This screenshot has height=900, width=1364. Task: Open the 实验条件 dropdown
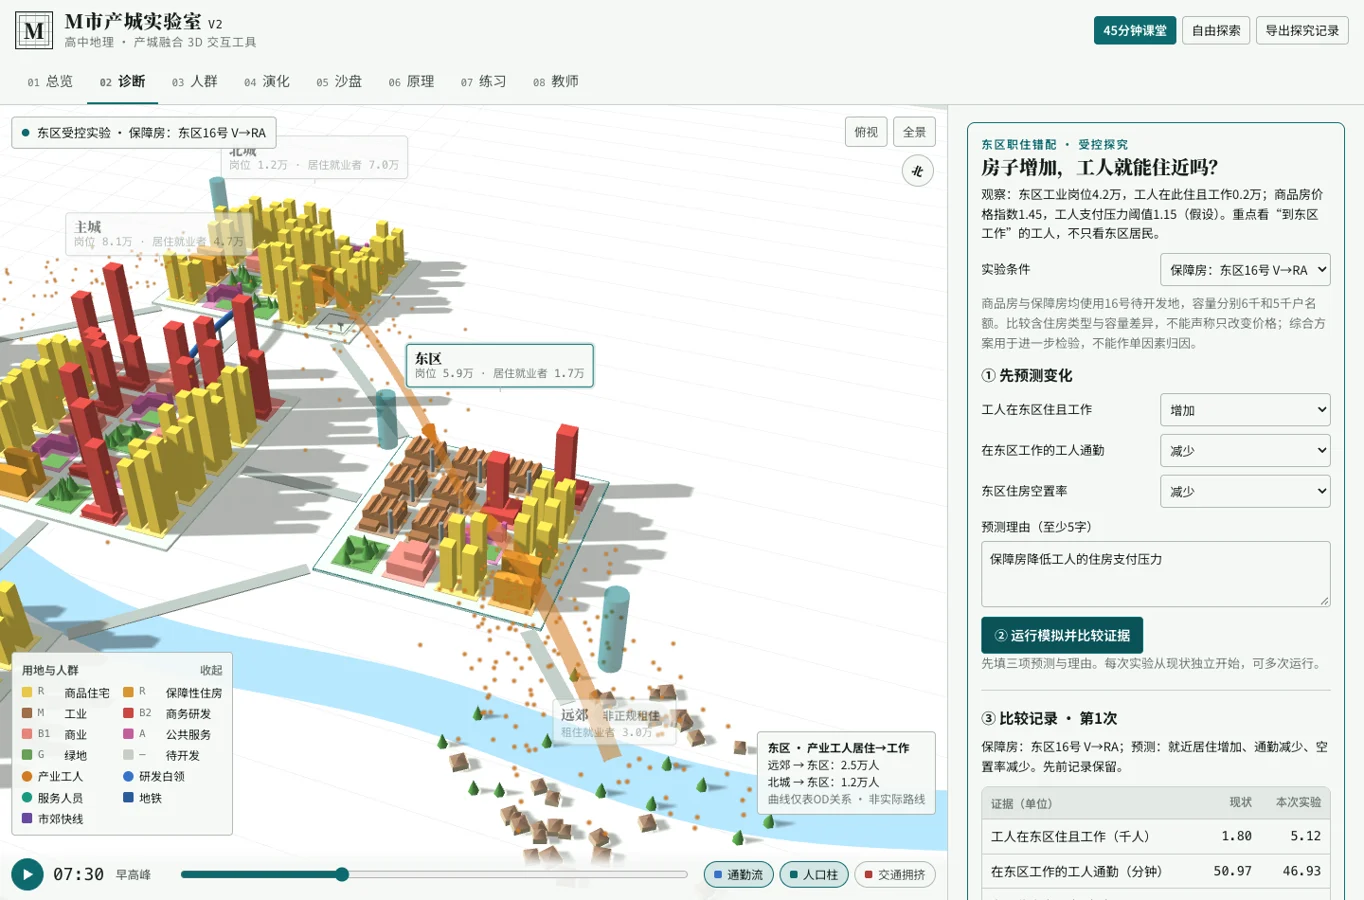pos(1245,270)
